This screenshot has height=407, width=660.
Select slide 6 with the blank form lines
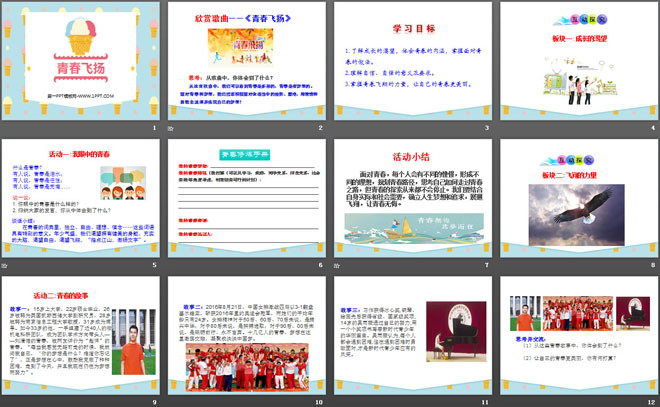[x=247, y=198]
